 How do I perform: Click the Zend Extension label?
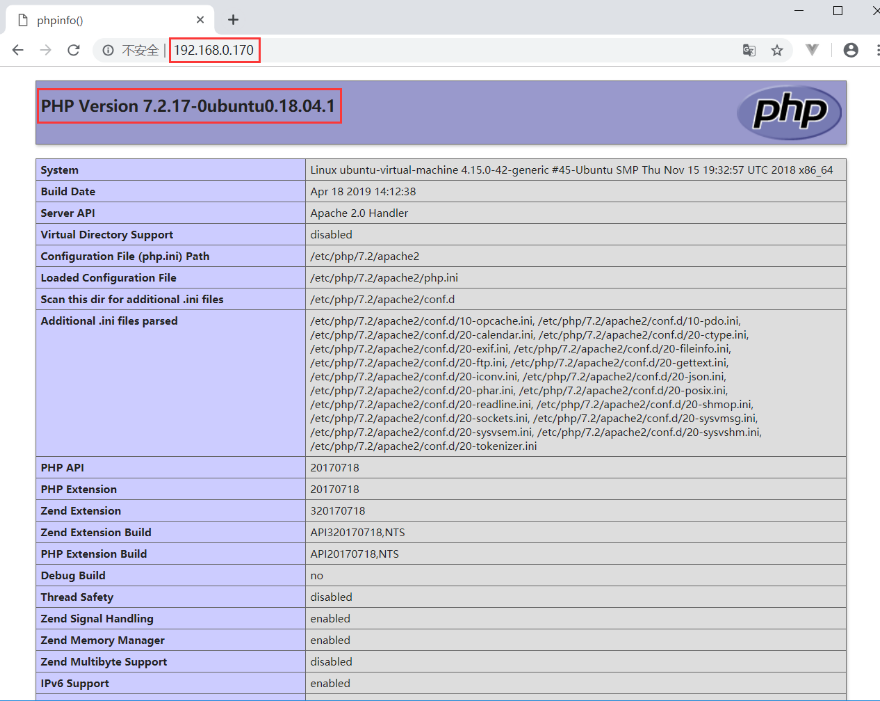point(81,511)
